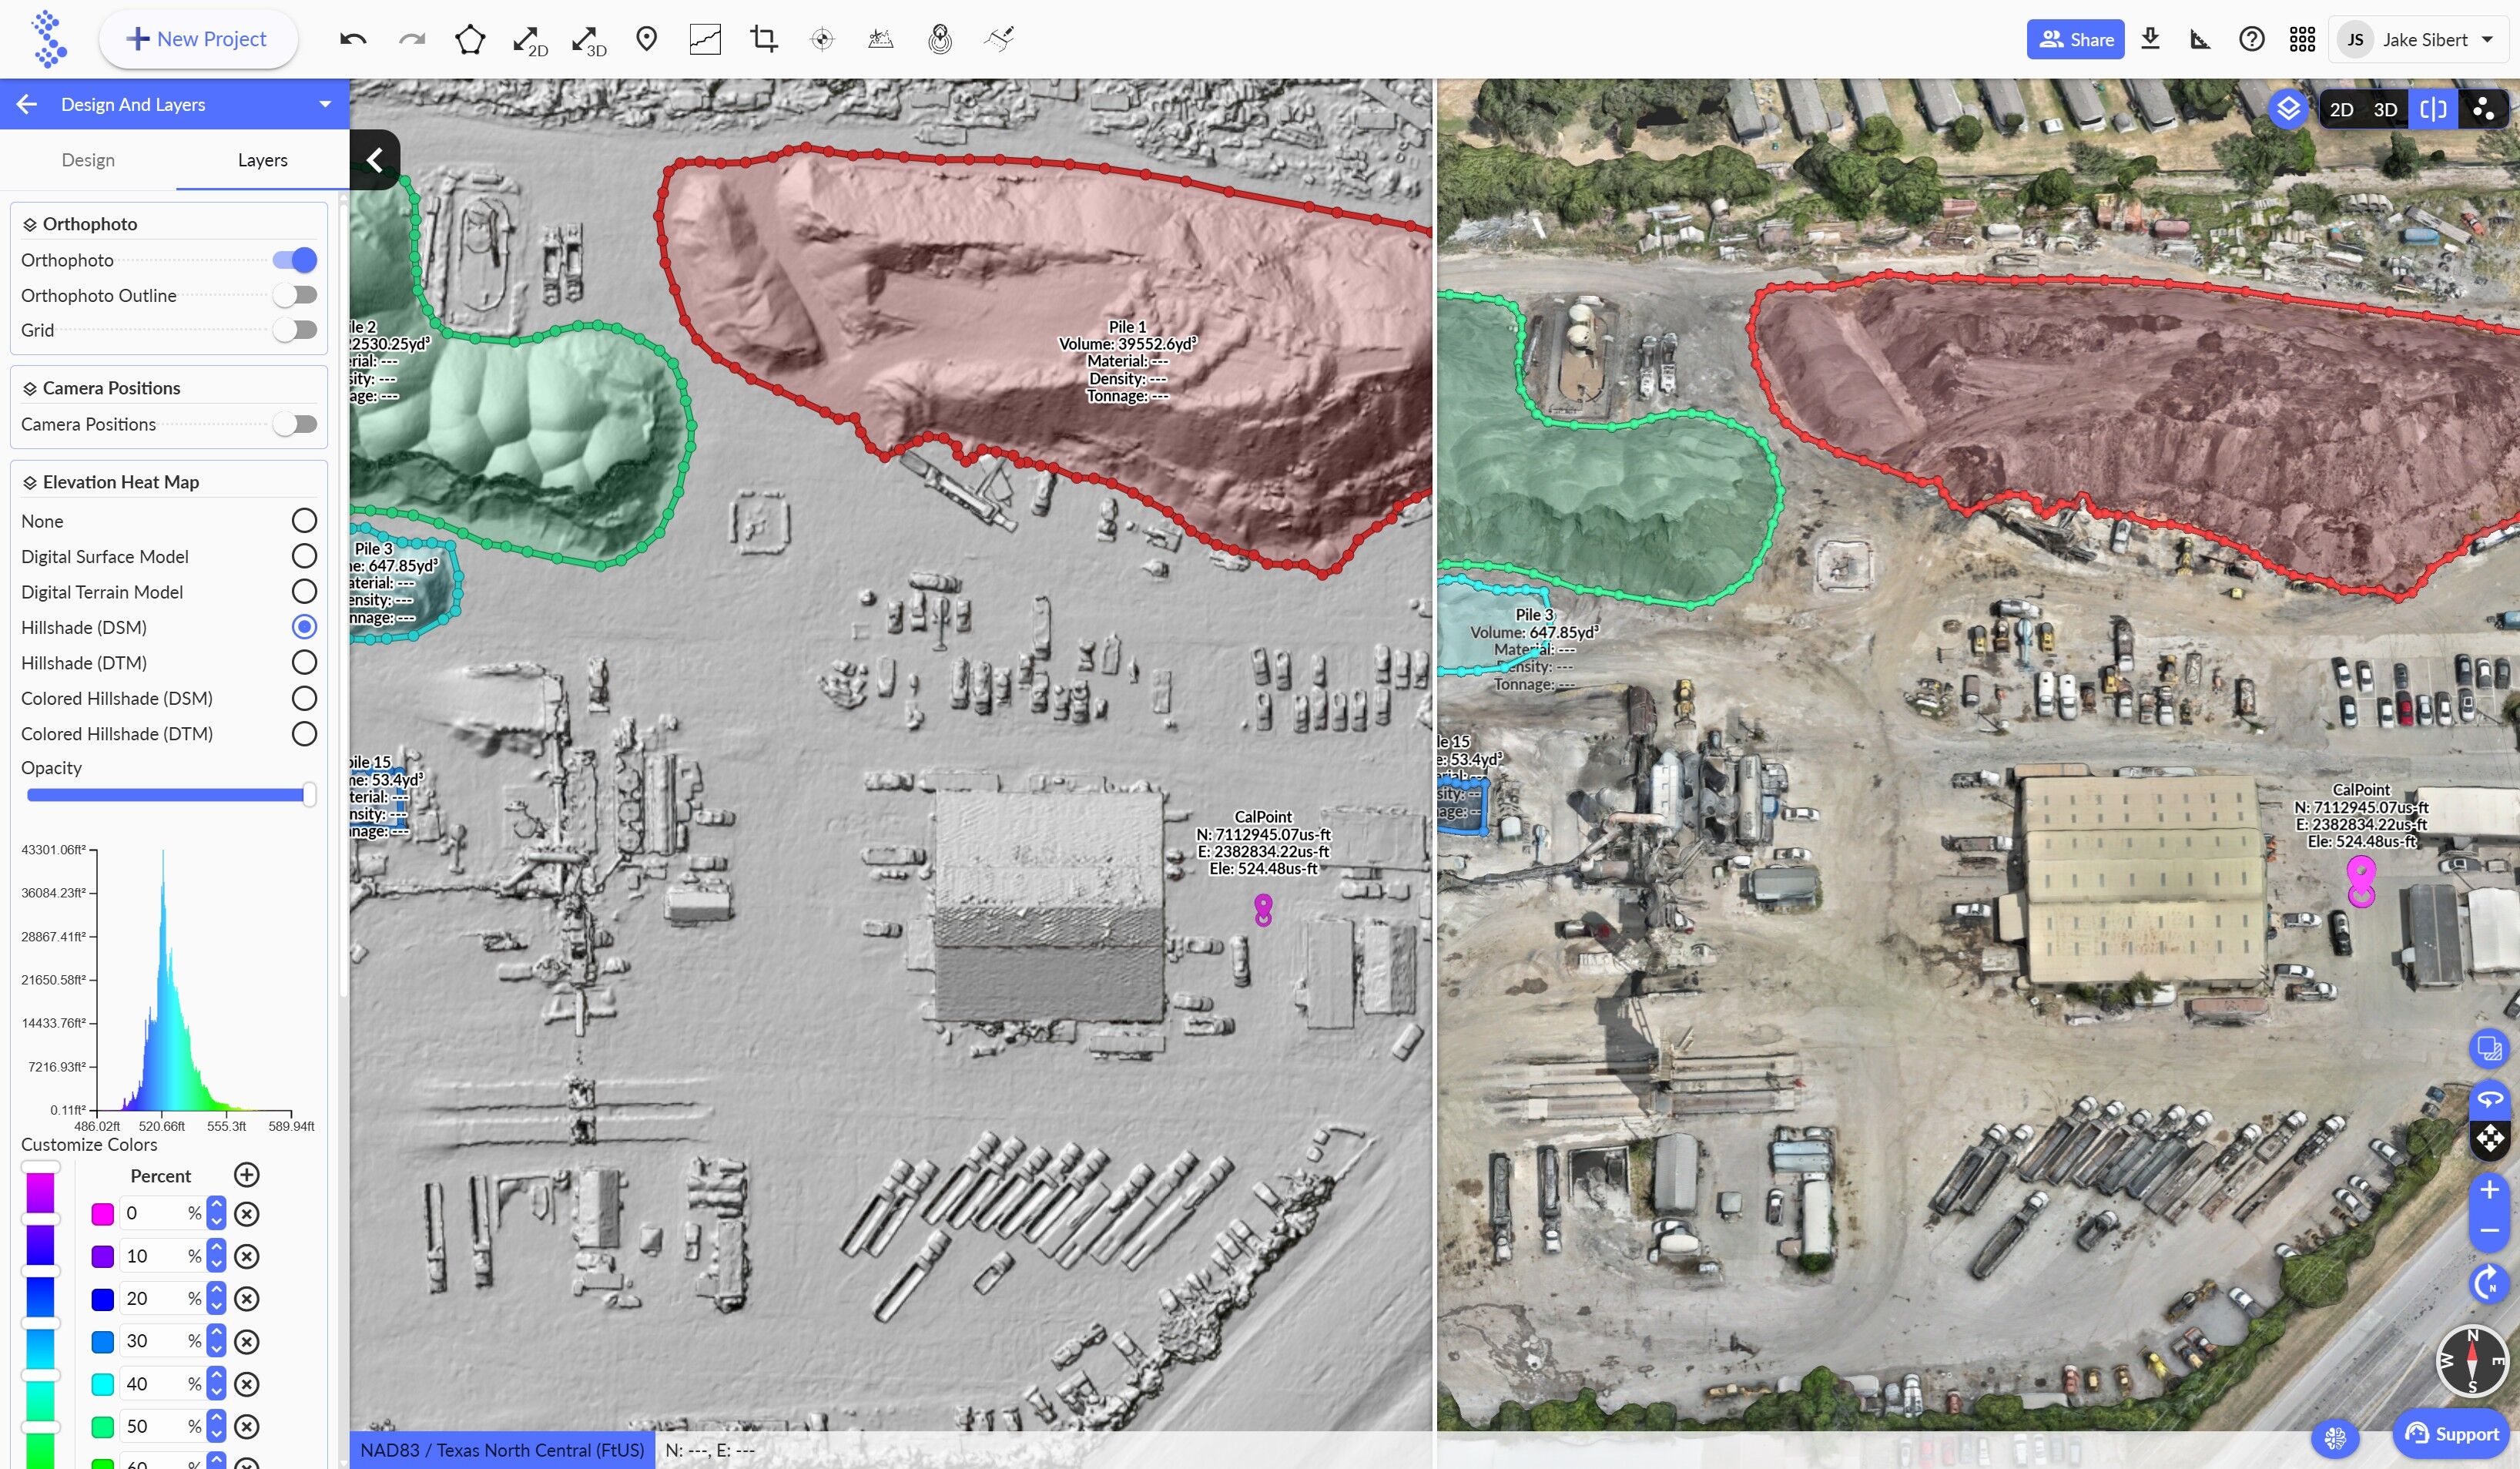The width and height of the screenshot is (2520, 1469).
Task: Select Colored Hillshade (DSM) radio button
Action: coord(304,698)
